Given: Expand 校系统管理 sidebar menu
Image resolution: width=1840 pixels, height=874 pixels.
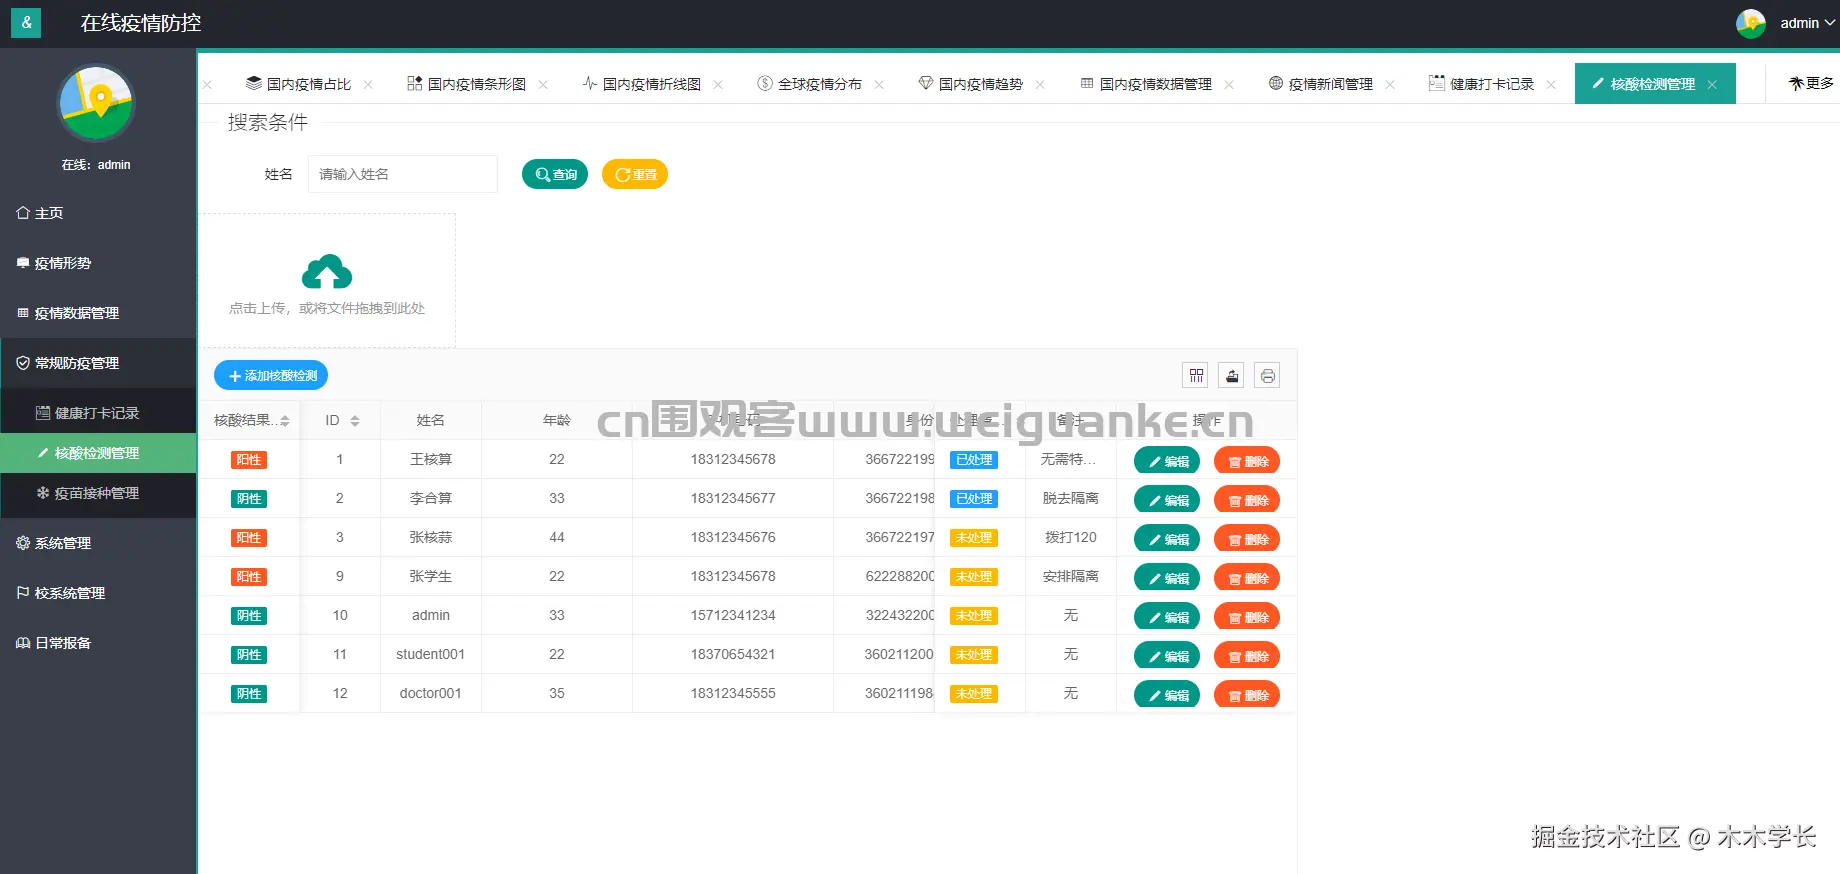Looking at the screenshot, I should [98, 593].
